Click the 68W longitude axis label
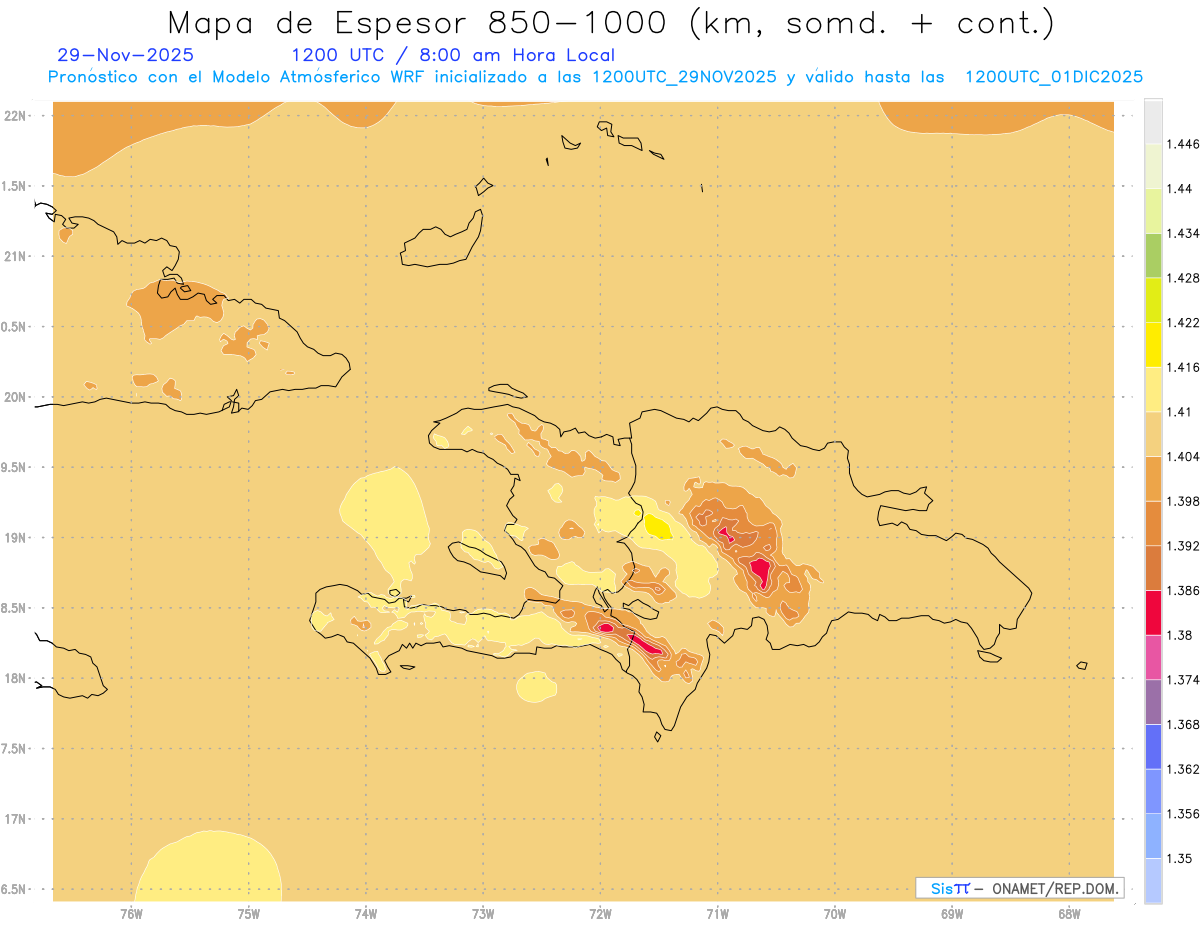Image resolution: width=1200 pixels, height=927 pixels. 1069,914
